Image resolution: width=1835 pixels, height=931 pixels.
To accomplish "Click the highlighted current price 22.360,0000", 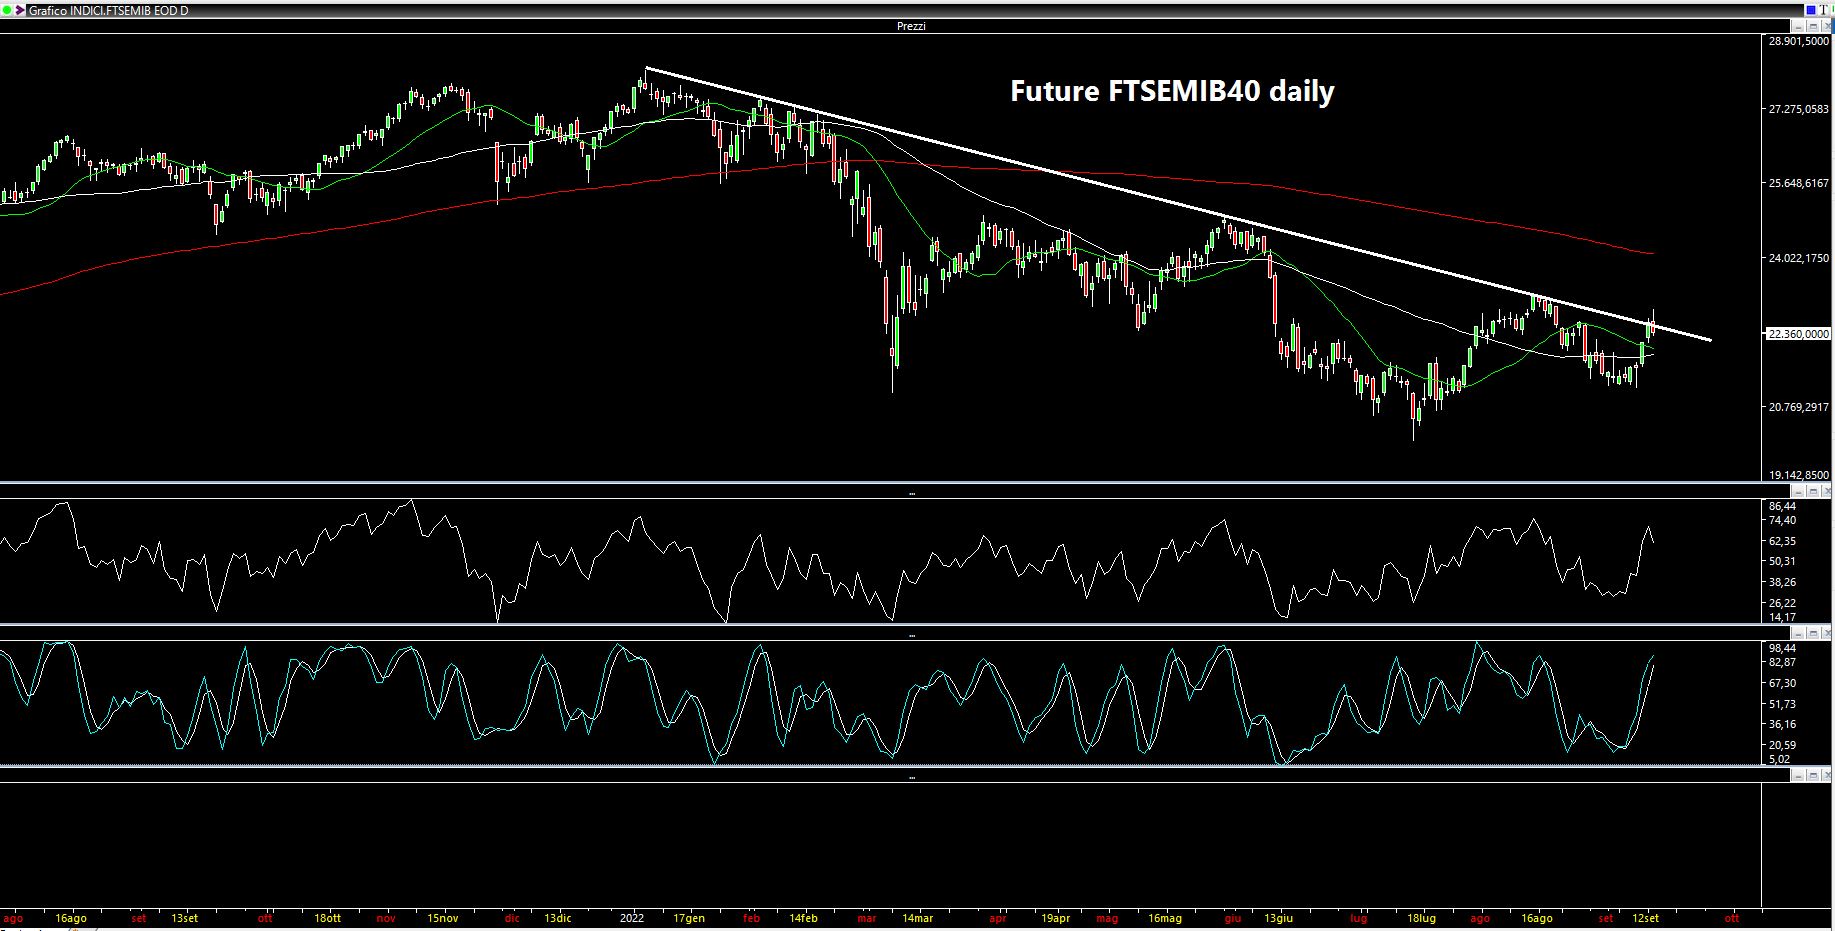I will tap(1797, 334).
